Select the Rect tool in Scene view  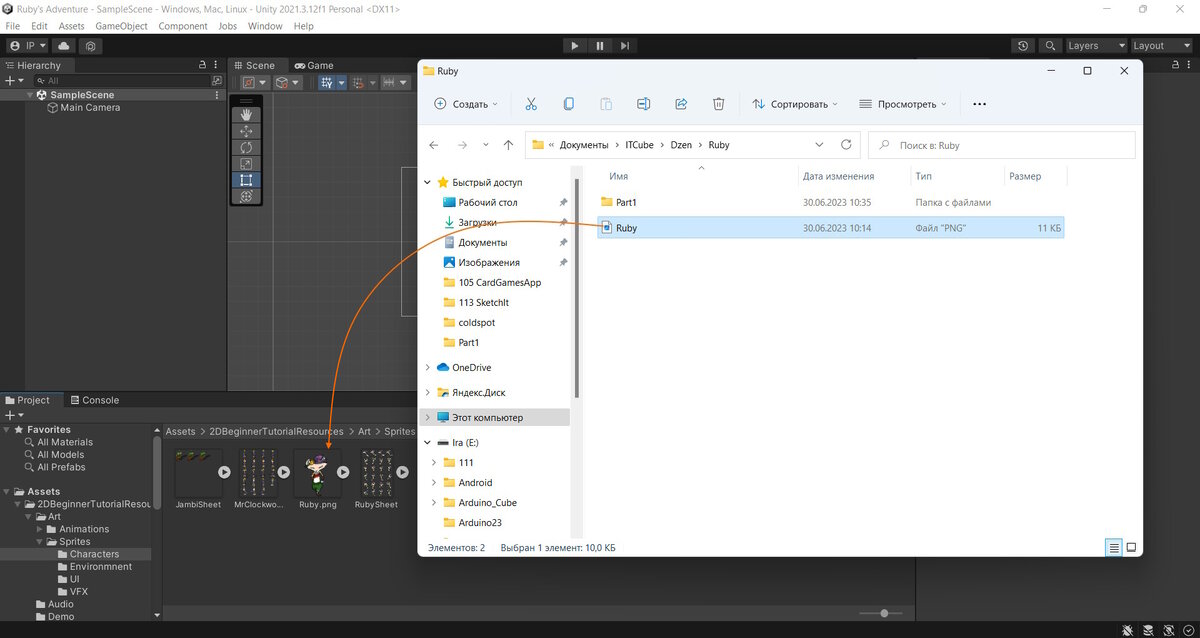coord(246,180)
